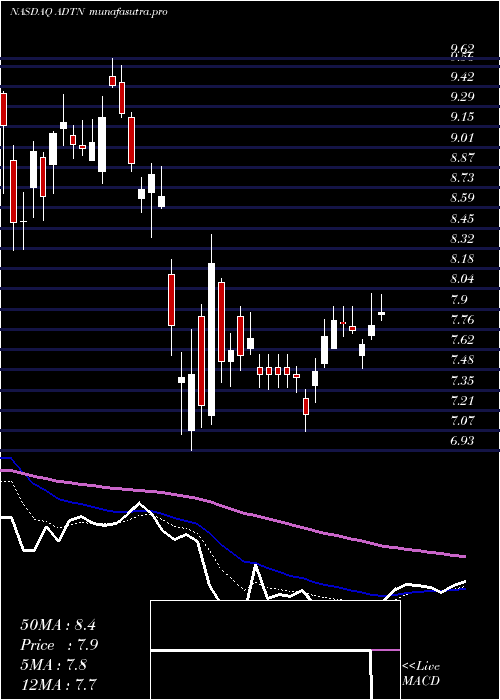Click the 8.04 price axis label
500x700 pixels.
[462, 279]
